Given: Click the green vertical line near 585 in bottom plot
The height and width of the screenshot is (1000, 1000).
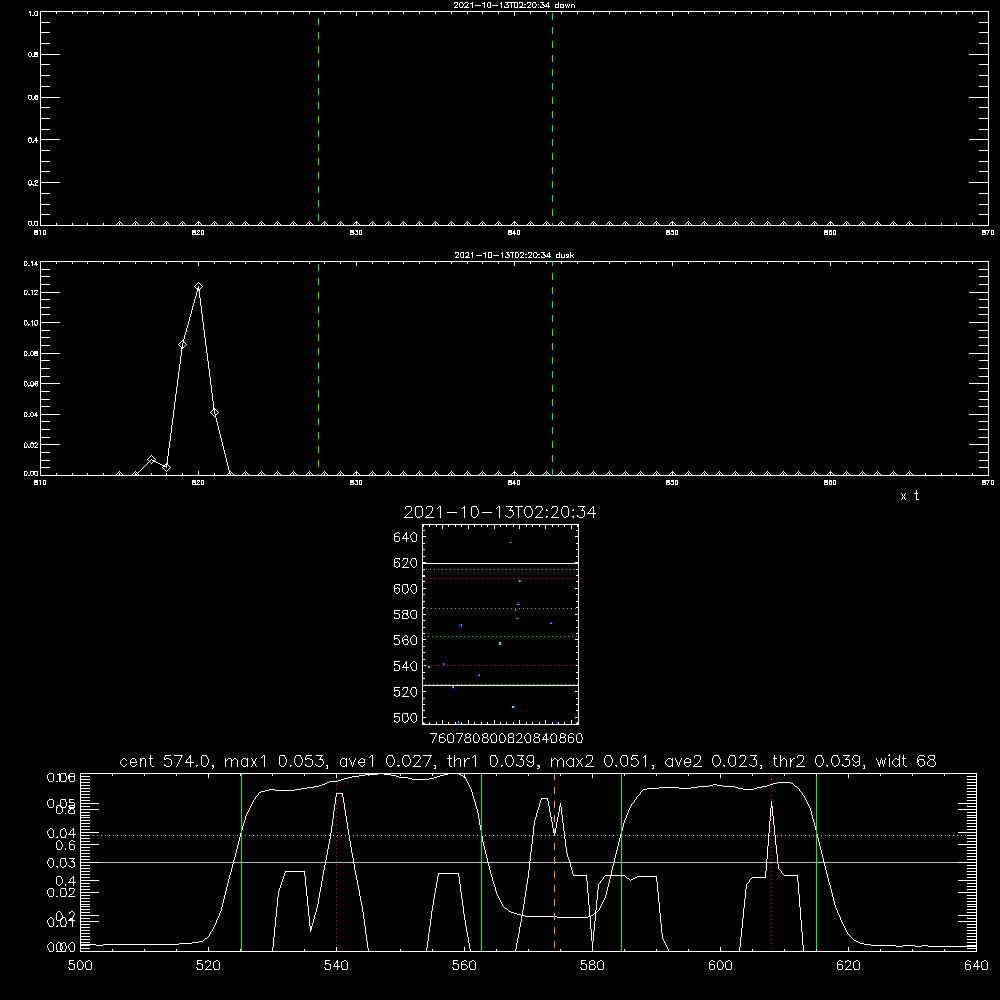Looking at the screenshot, I should (x=621, y=861).
